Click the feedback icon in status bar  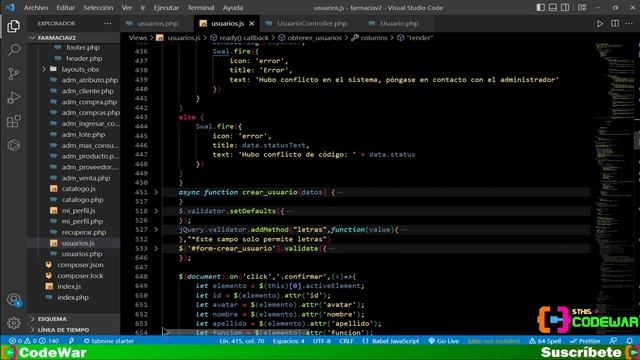pos(613,341)
